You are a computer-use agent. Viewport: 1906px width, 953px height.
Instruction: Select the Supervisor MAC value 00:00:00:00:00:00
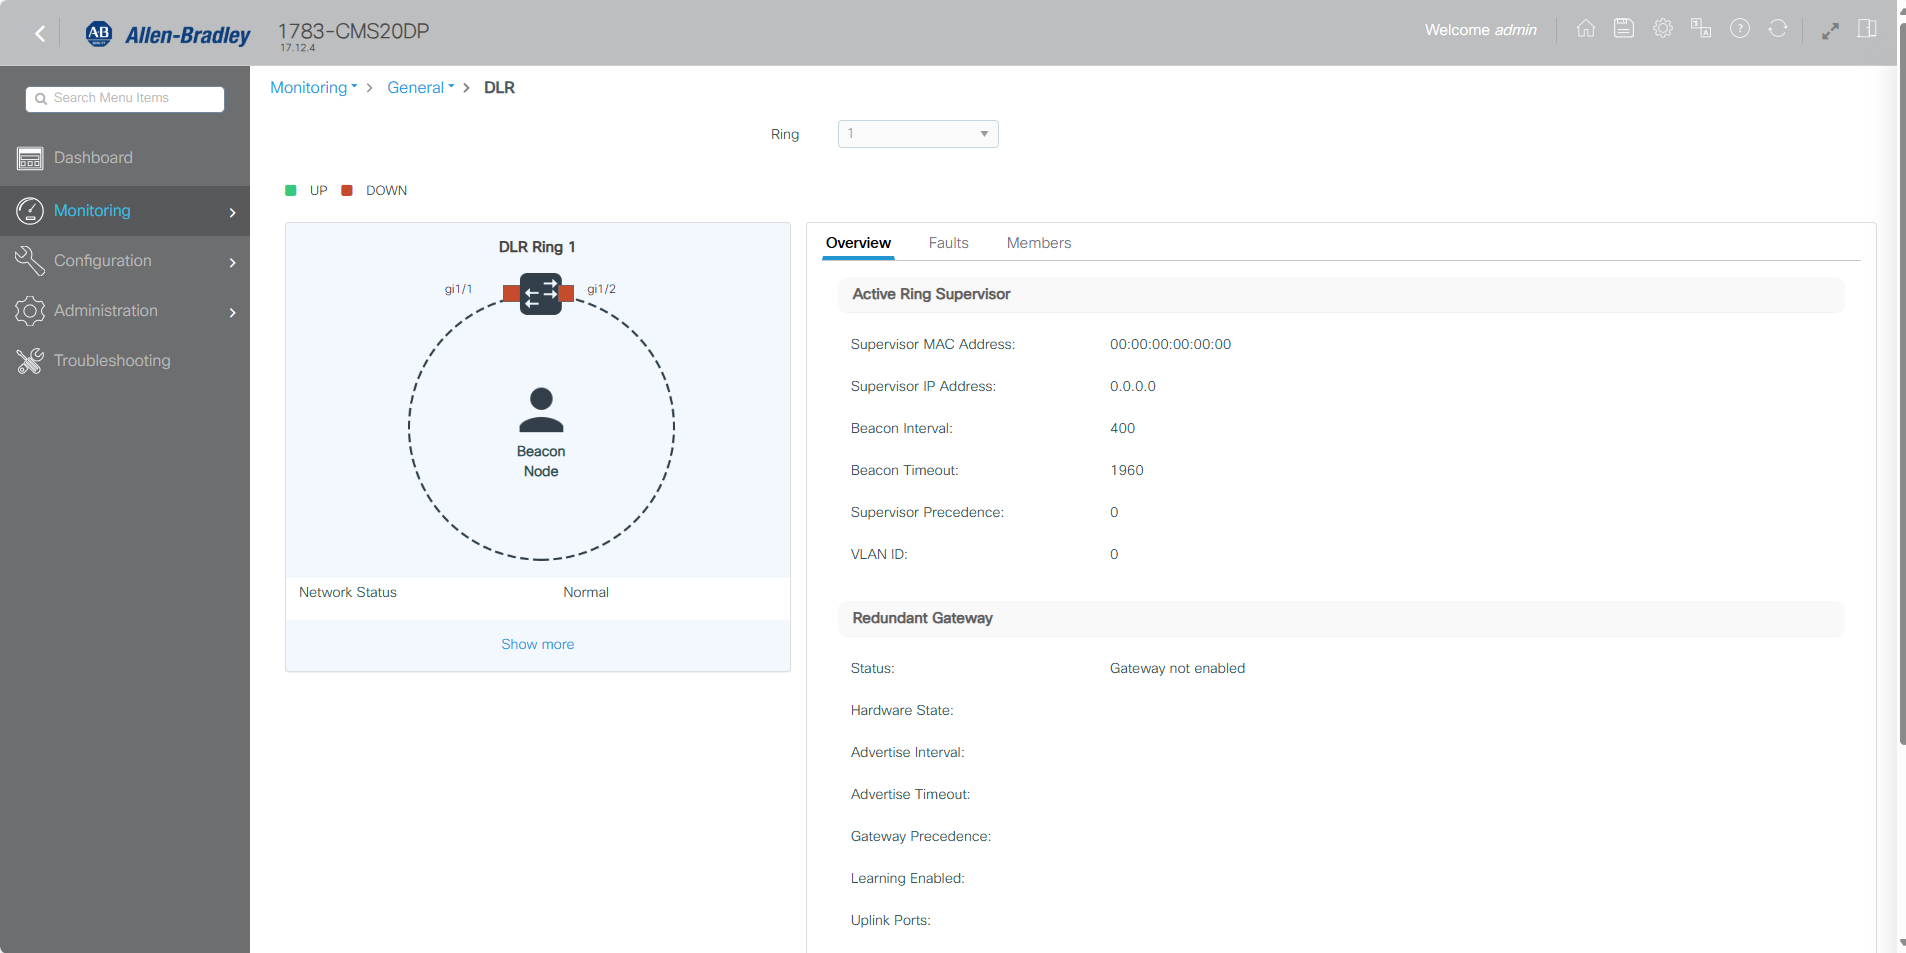1170,344
